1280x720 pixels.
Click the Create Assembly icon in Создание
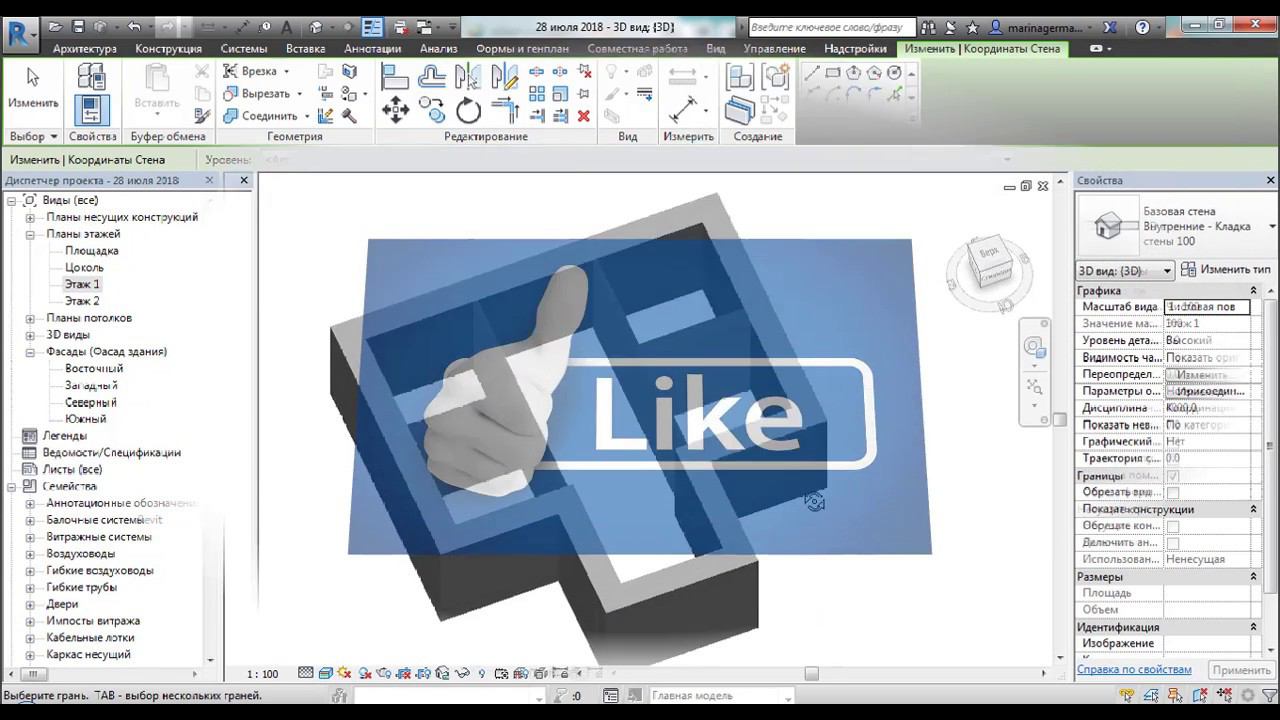point(740,76)
